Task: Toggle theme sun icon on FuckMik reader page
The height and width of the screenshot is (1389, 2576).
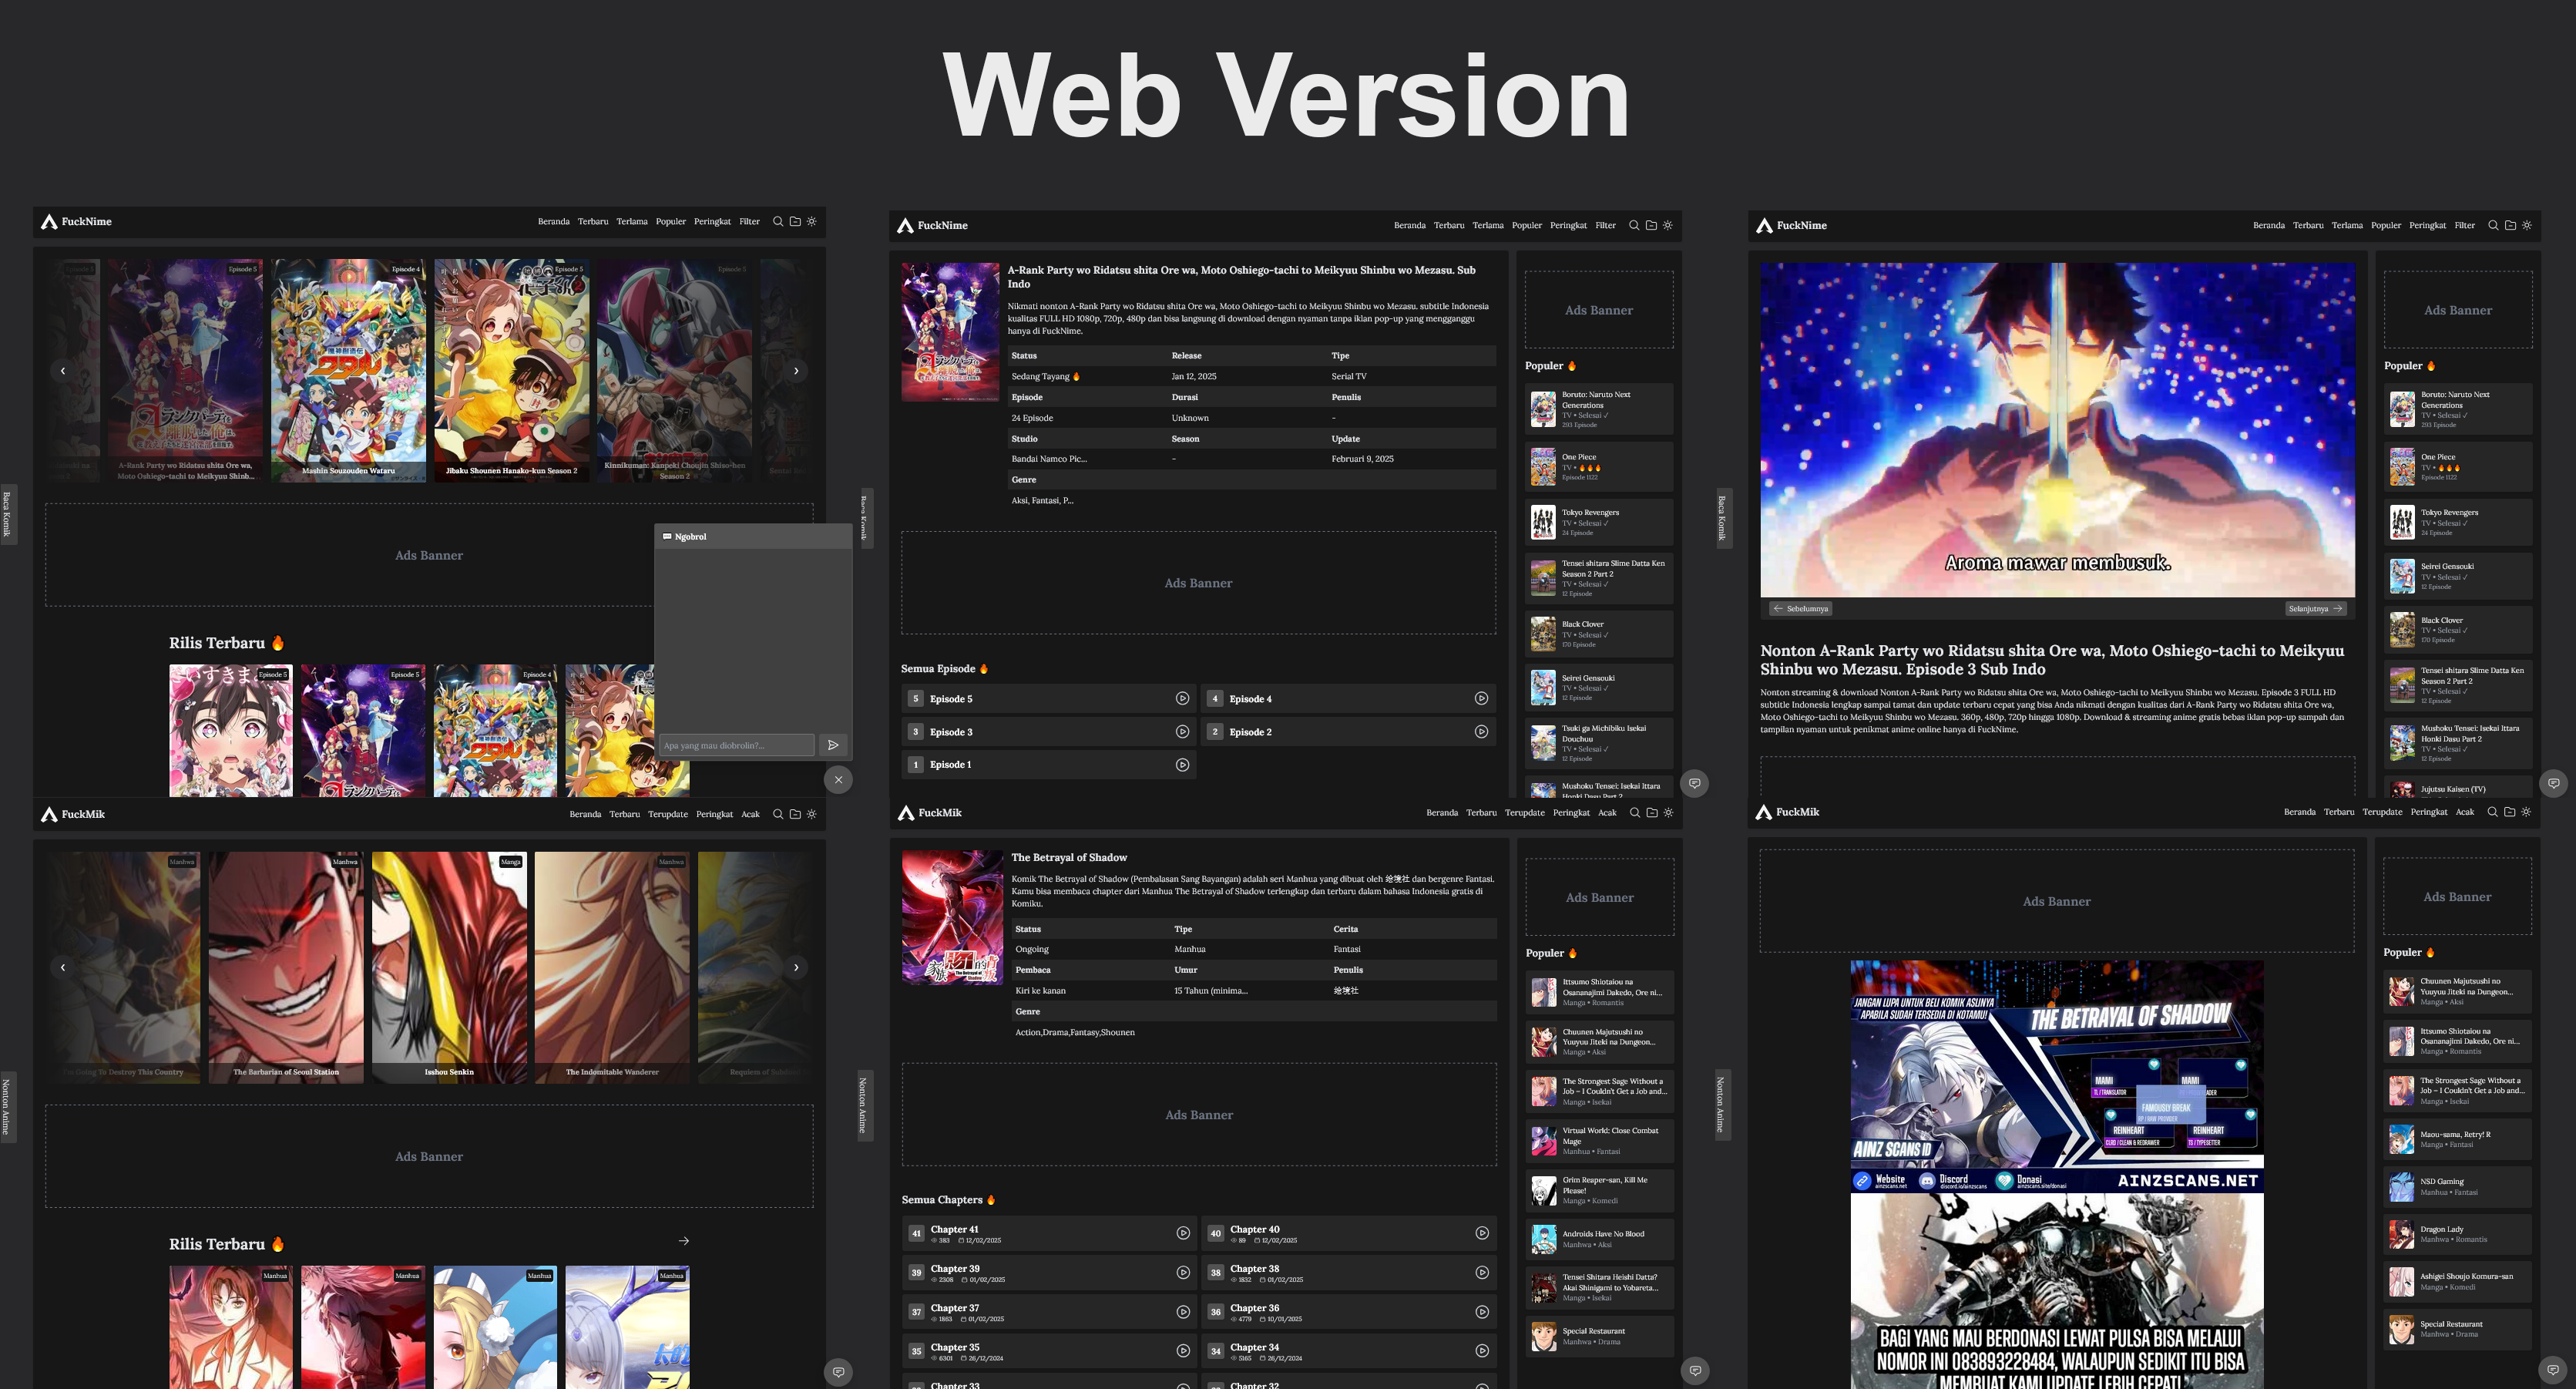Action: [2526, 812]
